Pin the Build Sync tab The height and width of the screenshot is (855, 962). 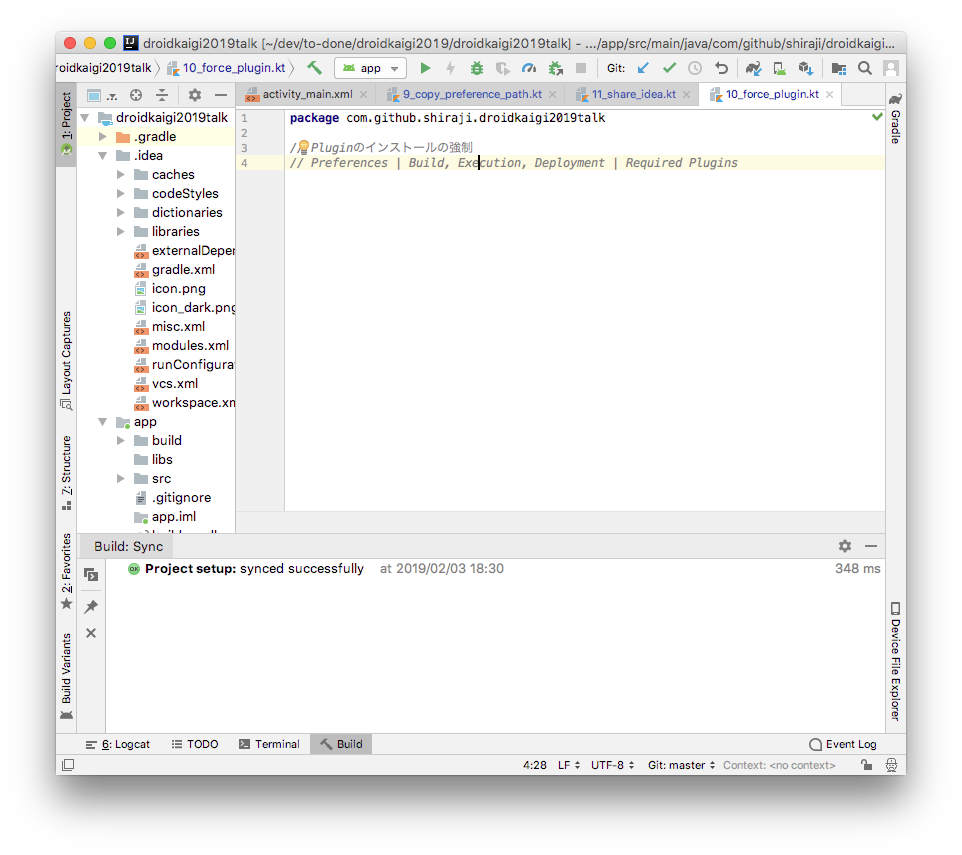[x=91, y=607]
